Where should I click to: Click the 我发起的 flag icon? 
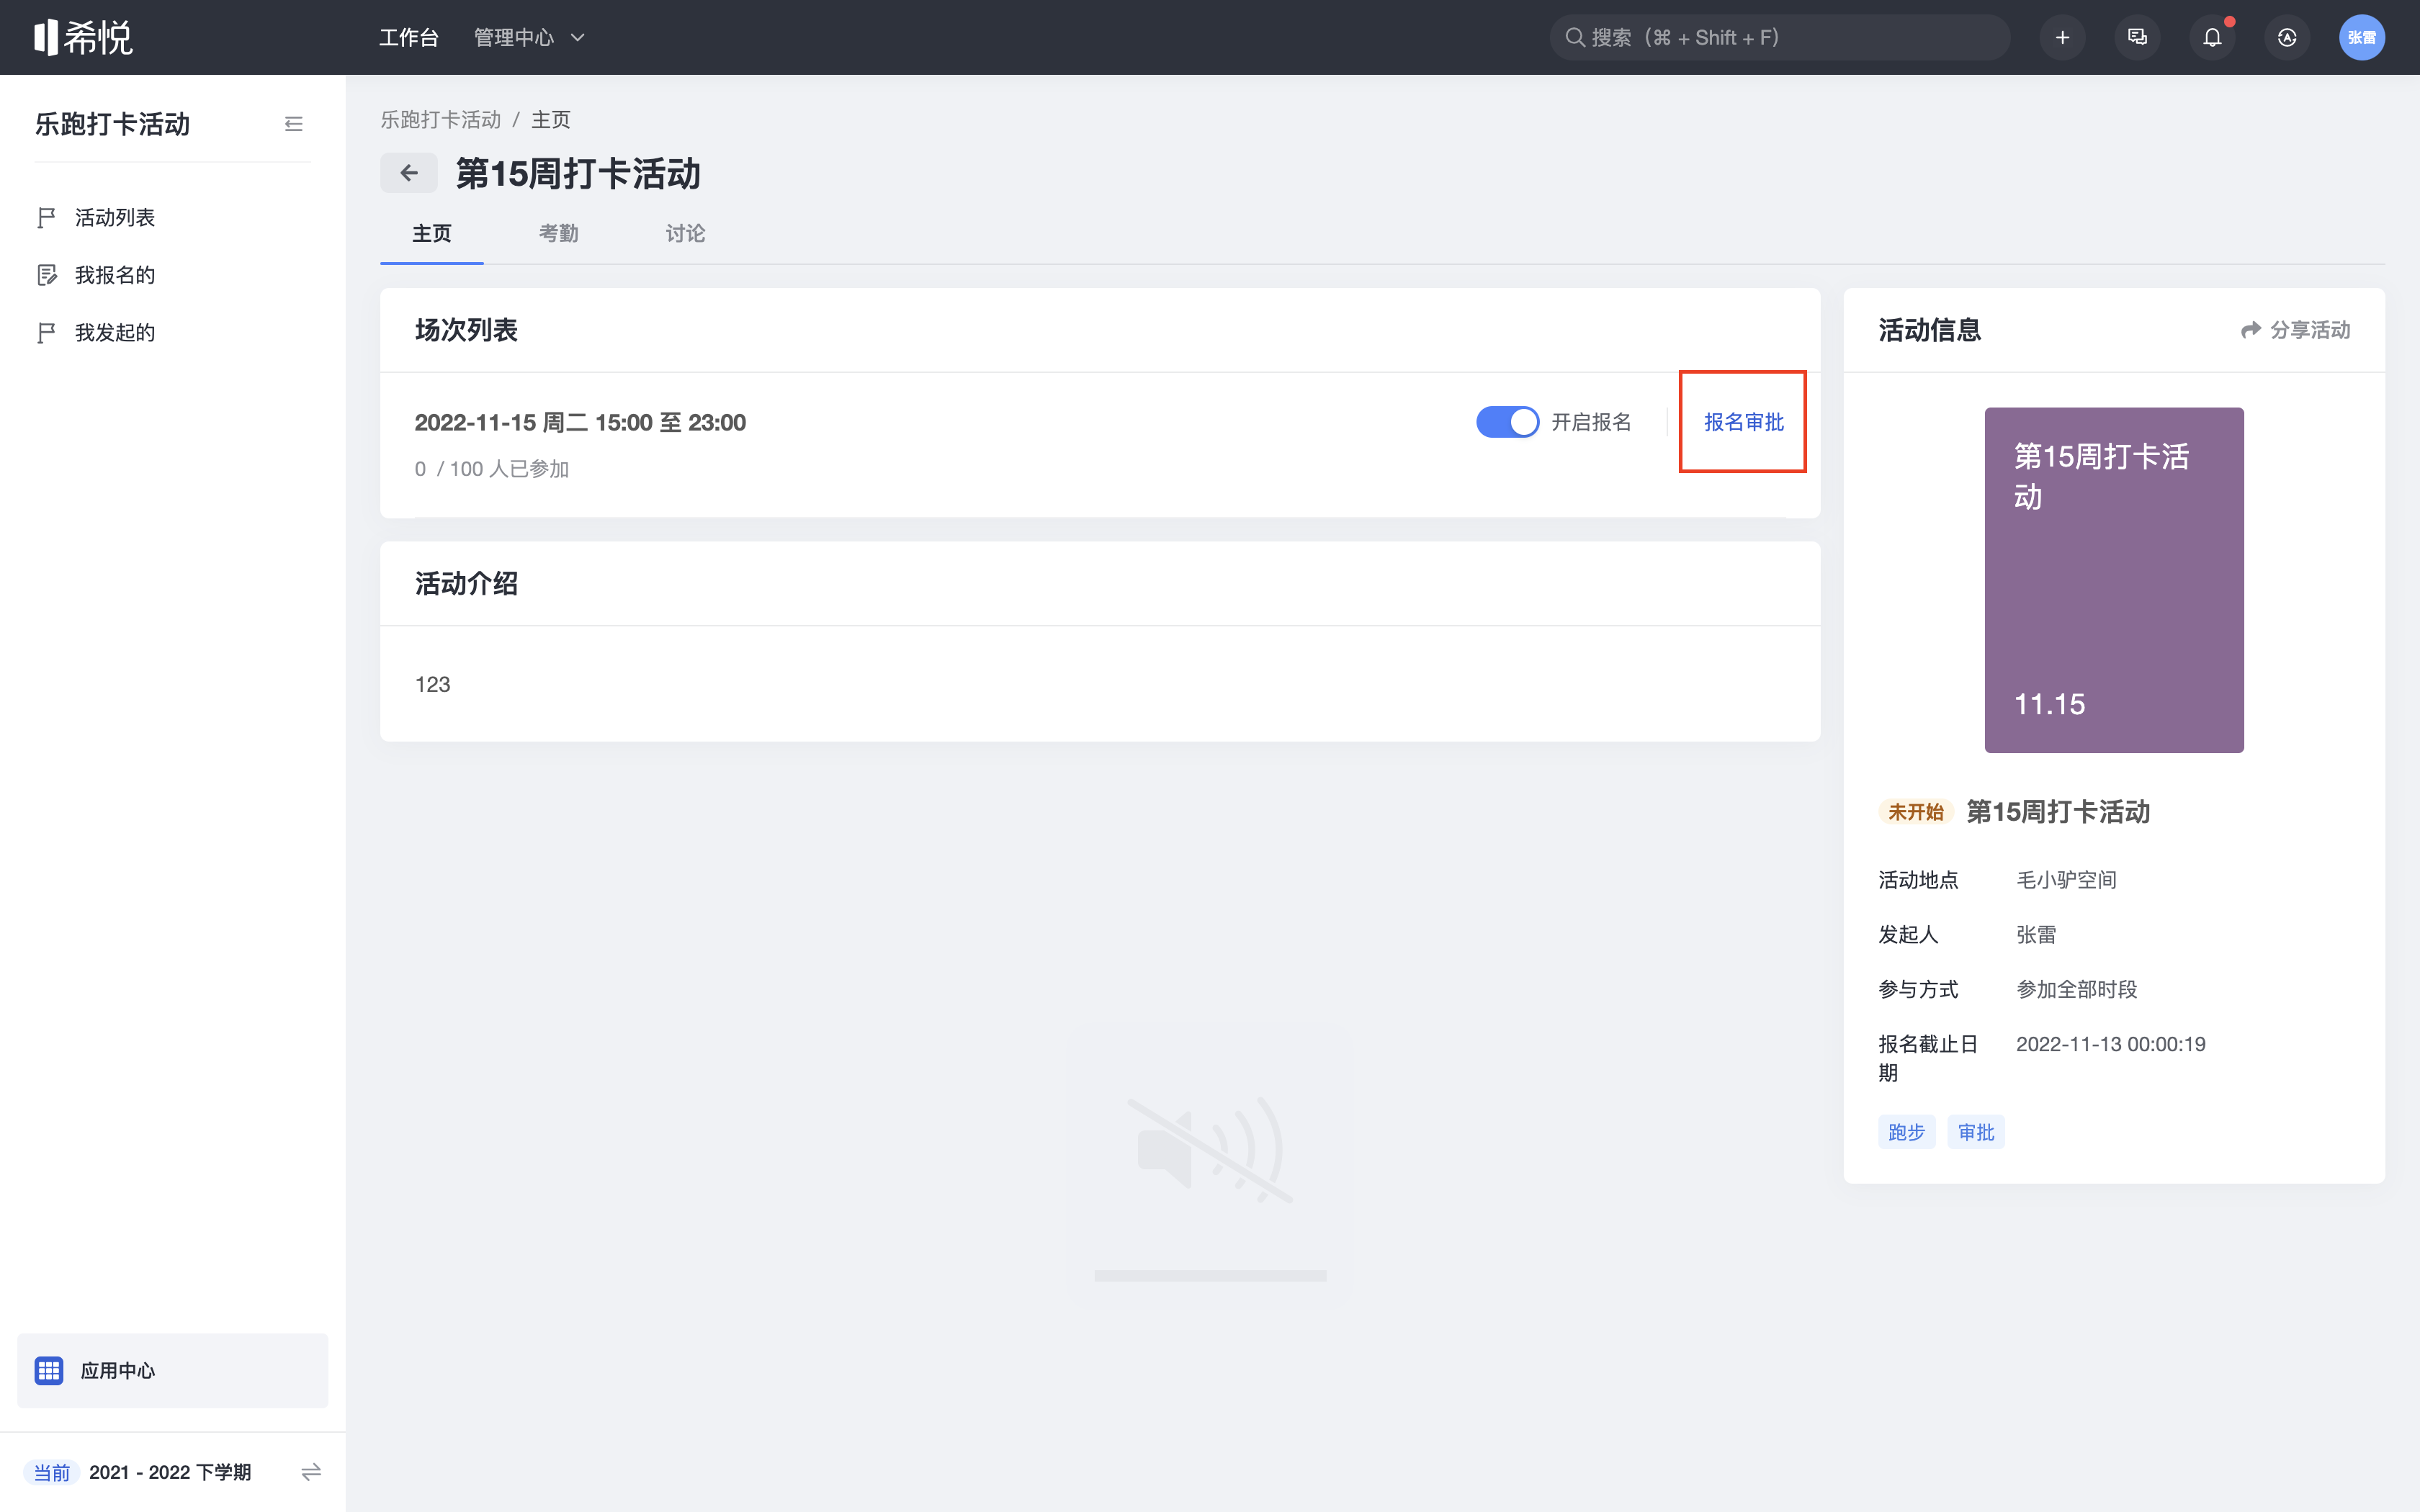[46, 332]
